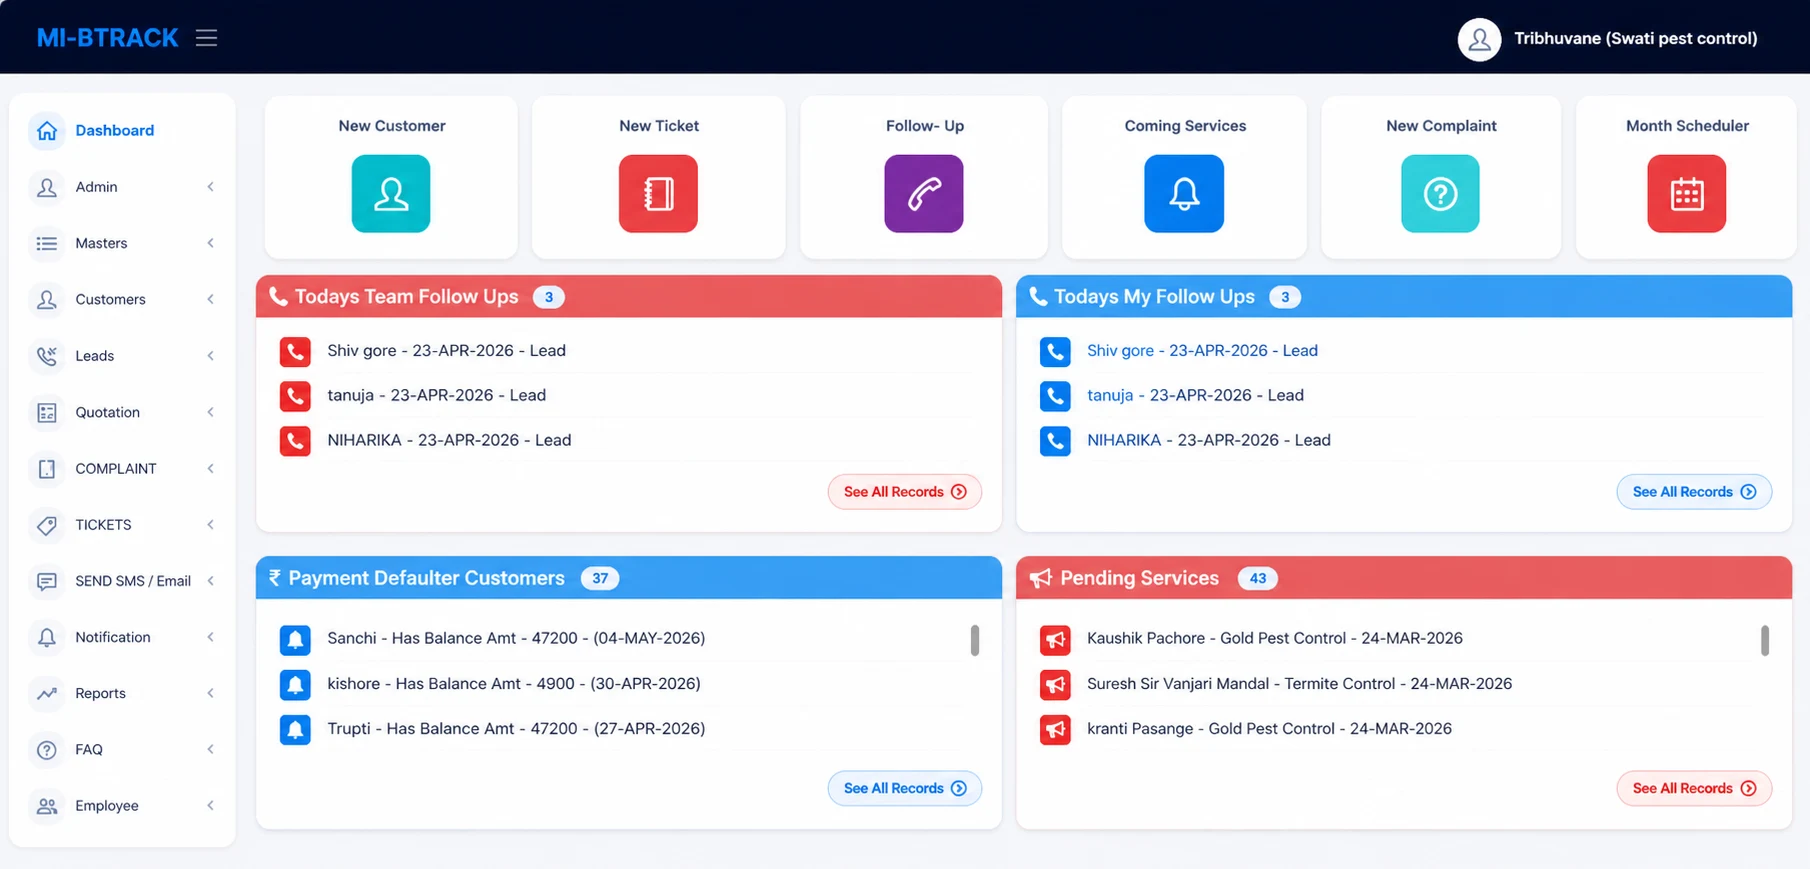The height and width of the screenshot is (869, 1810).
Task: Click the Payment Defaulter Customers list scrollbar
Action: 975,640
